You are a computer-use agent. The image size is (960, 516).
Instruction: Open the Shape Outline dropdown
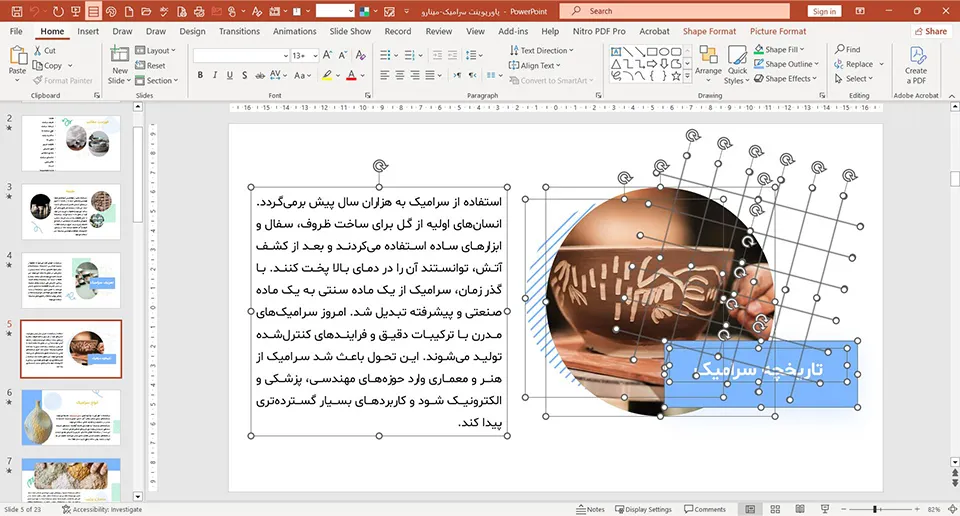click(786, 64)
